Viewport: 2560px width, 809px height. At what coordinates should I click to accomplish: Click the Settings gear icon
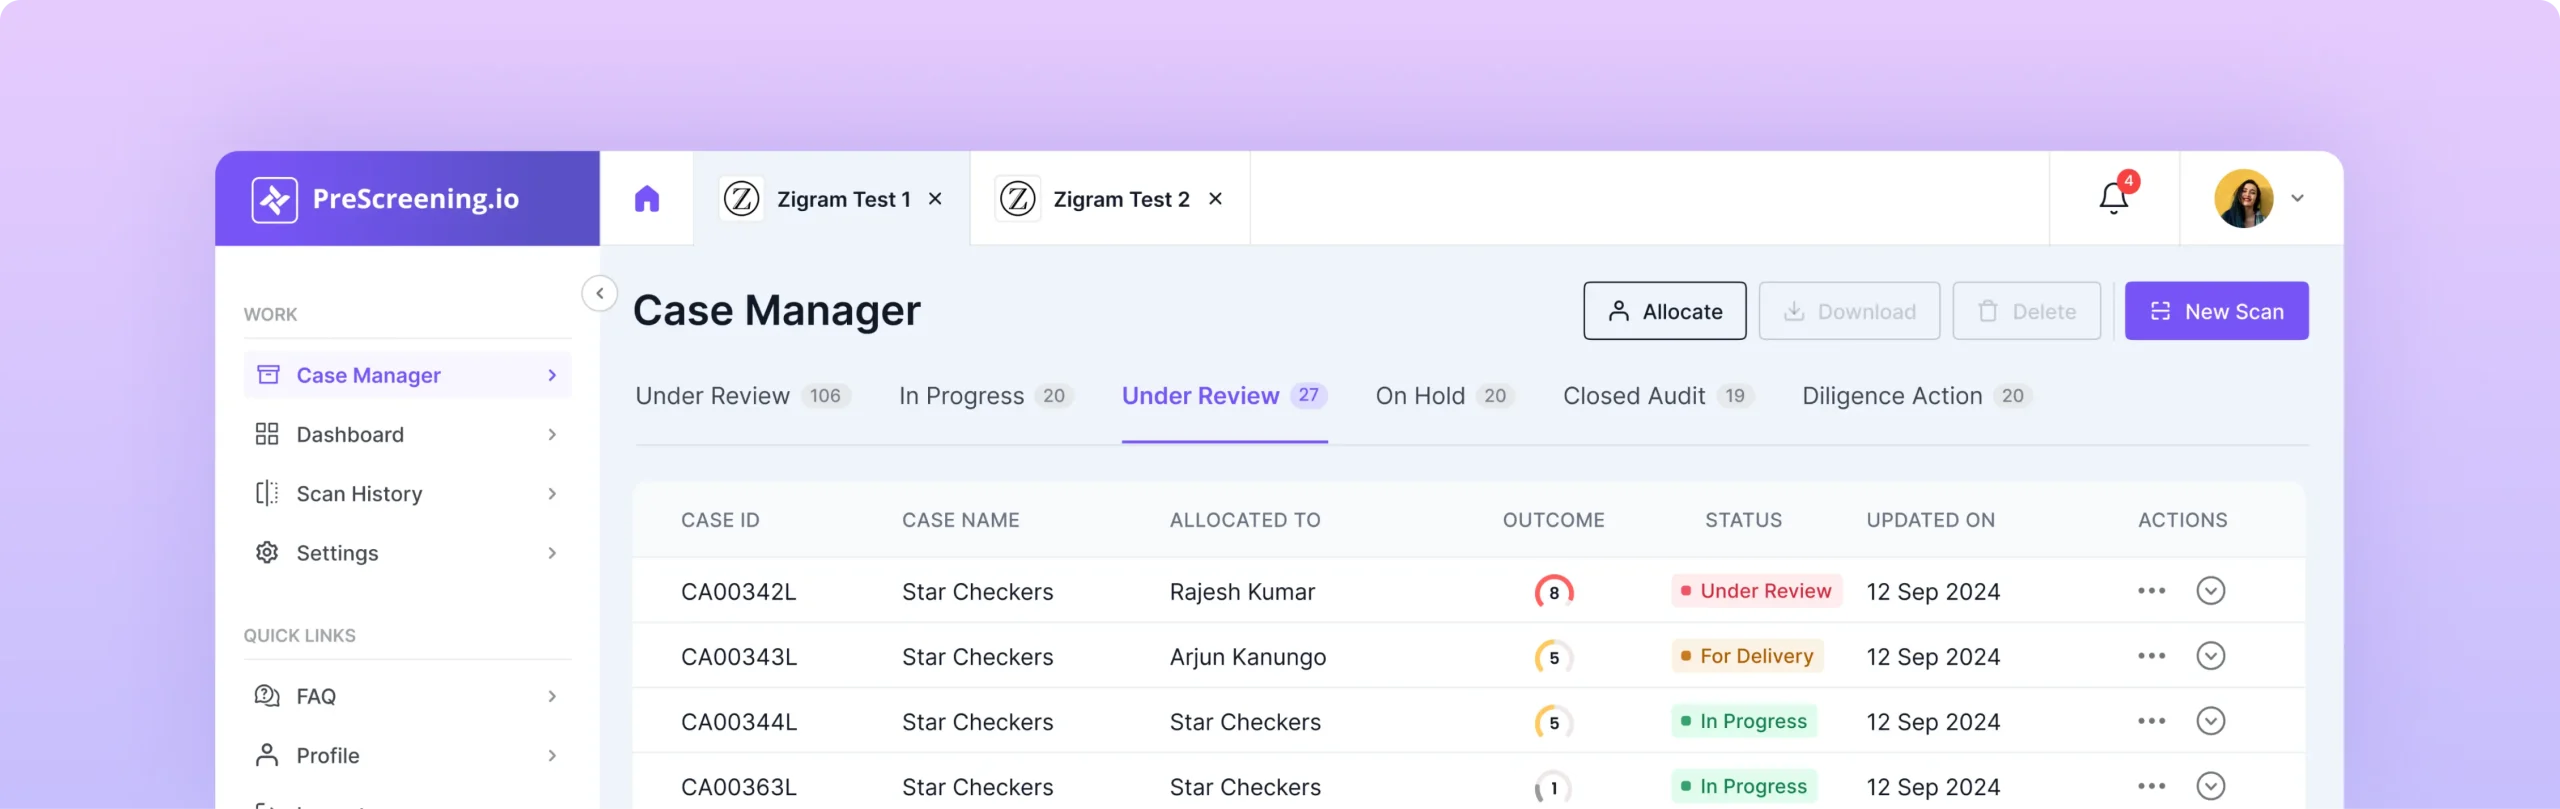267,552
